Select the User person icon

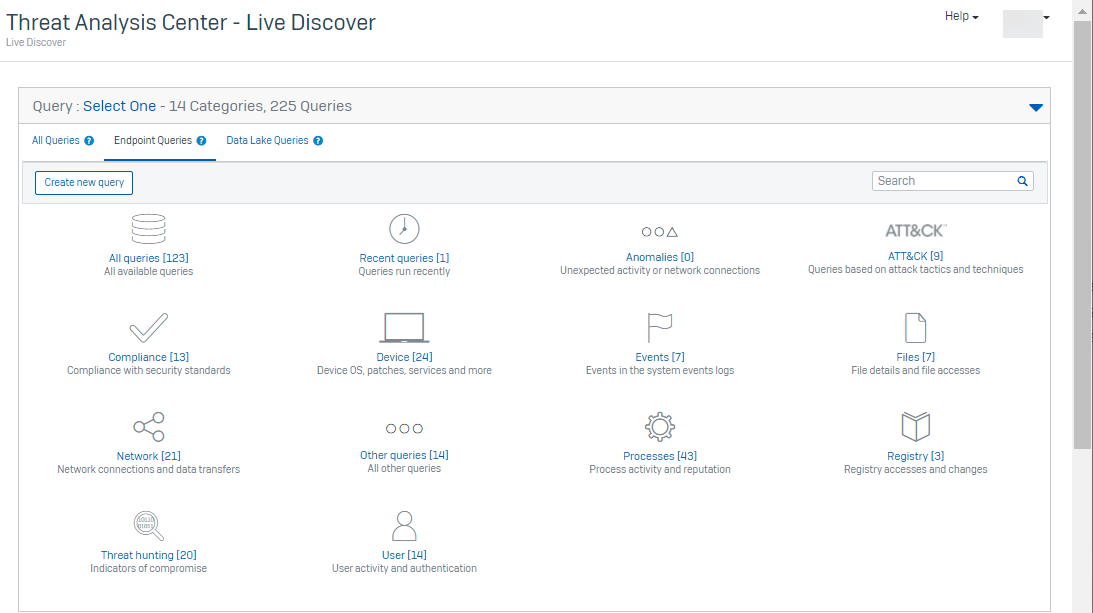404,526
